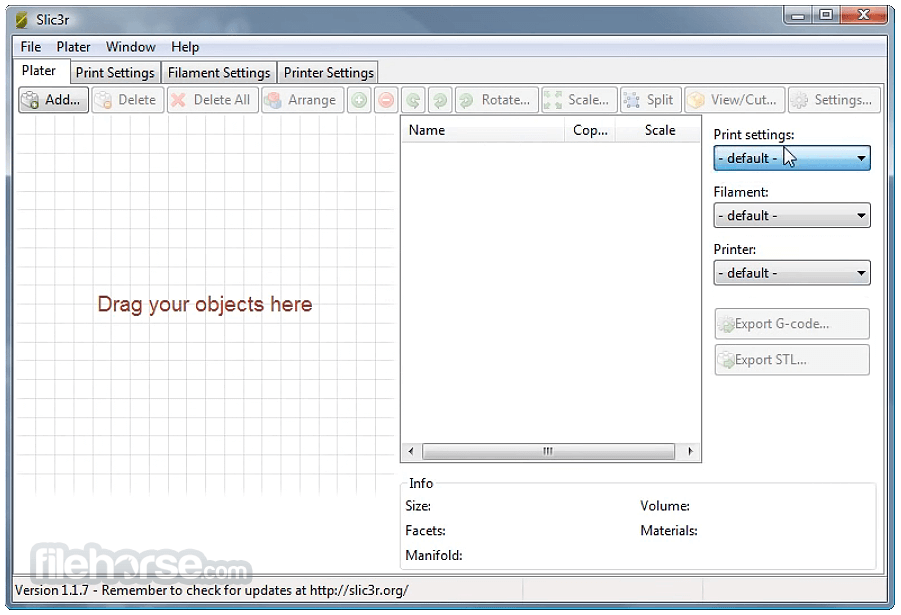Image resolution: width=901 pixels, height=615 pixels.
Task: Click the Split toolbar button
Action: pos(651,100)
